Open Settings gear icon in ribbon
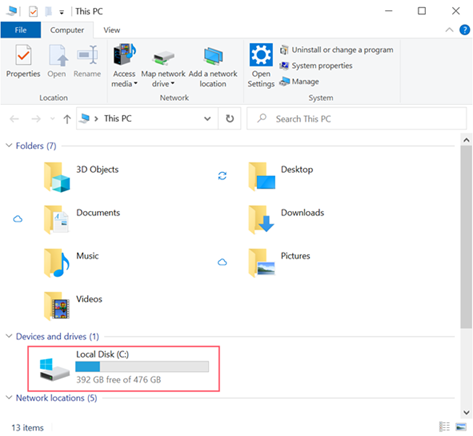Viewport: 473px width, 436px height. pyautogui.click(x=261, y=55)
